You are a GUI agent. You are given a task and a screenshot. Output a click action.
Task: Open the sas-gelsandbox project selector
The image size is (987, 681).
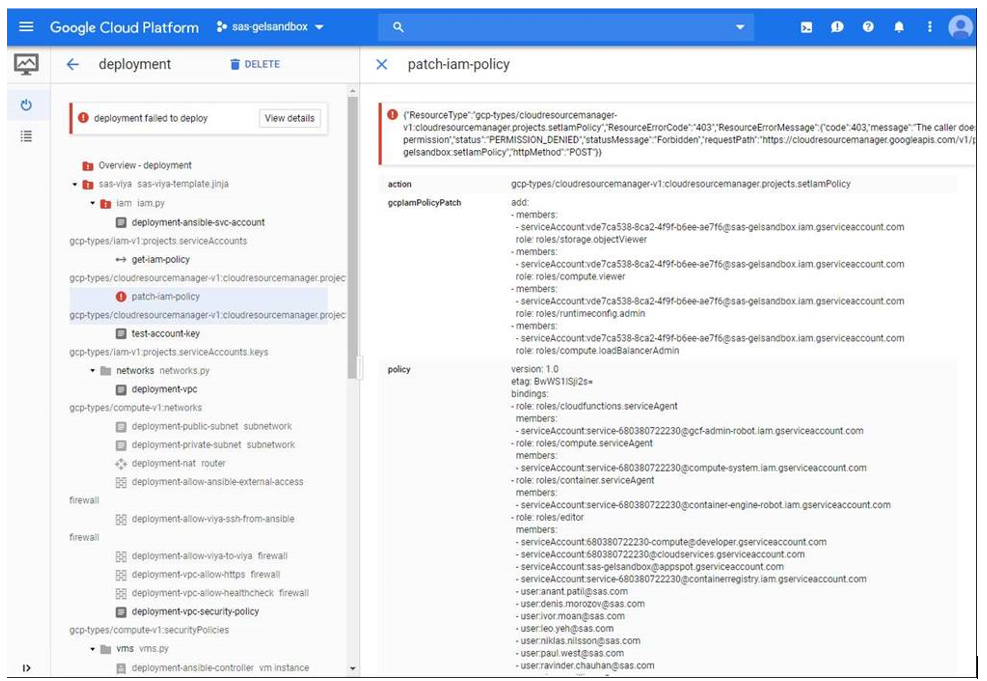(270, 27)
